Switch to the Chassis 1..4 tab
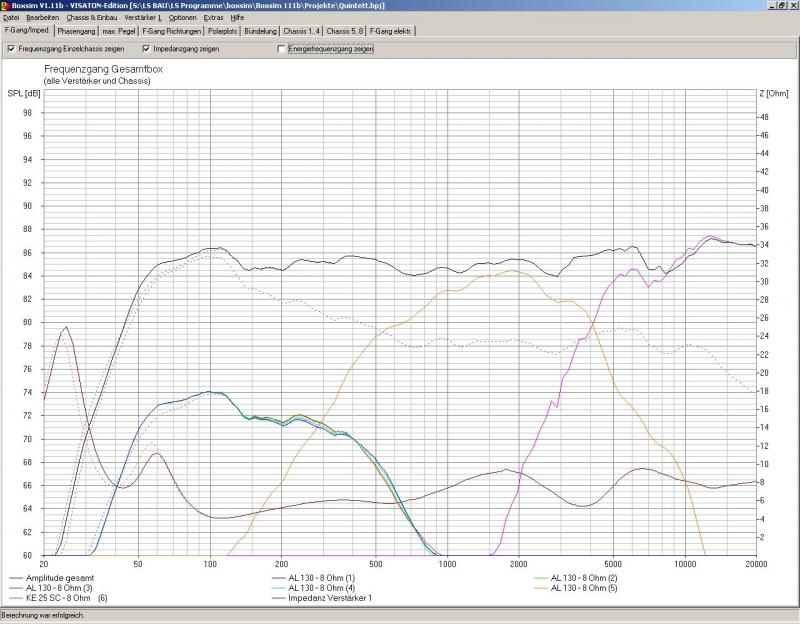This screenshot has width=800, height=624. pos(302,31)
